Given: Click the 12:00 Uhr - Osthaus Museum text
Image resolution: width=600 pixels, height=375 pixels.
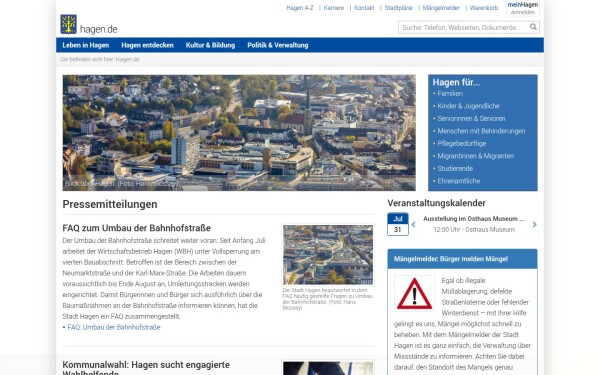Looking at the screenshot, I should (x=474, y=230).
